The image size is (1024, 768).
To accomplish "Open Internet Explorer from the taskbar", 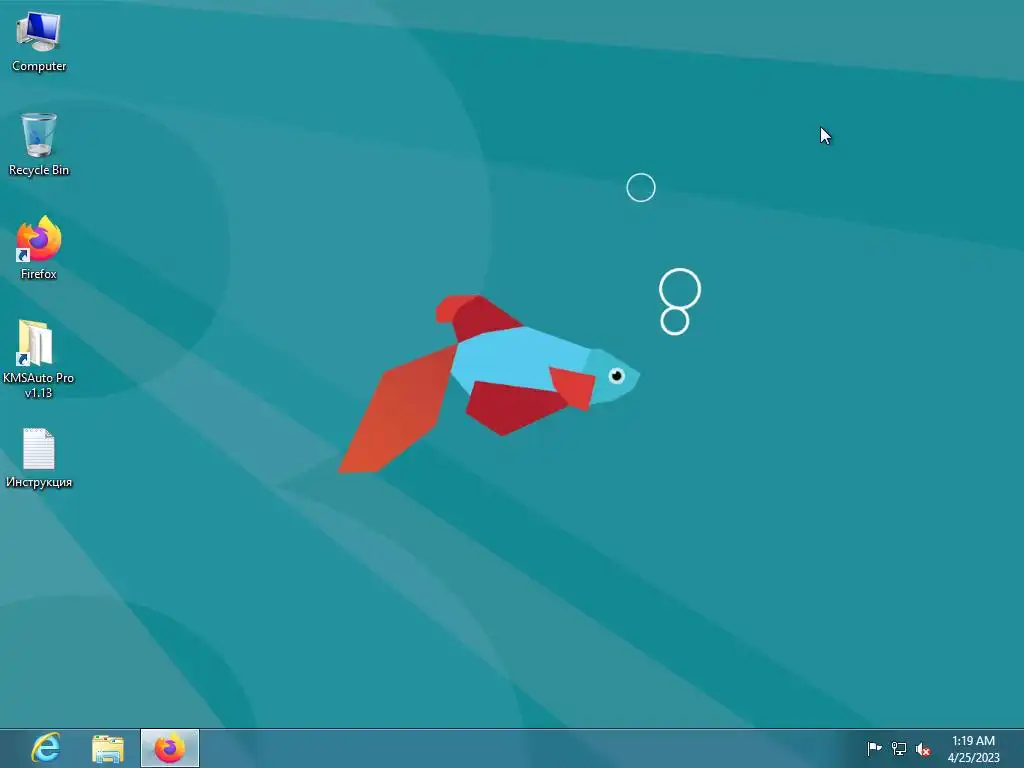I will pyautogui.click(x=46, y=748).
